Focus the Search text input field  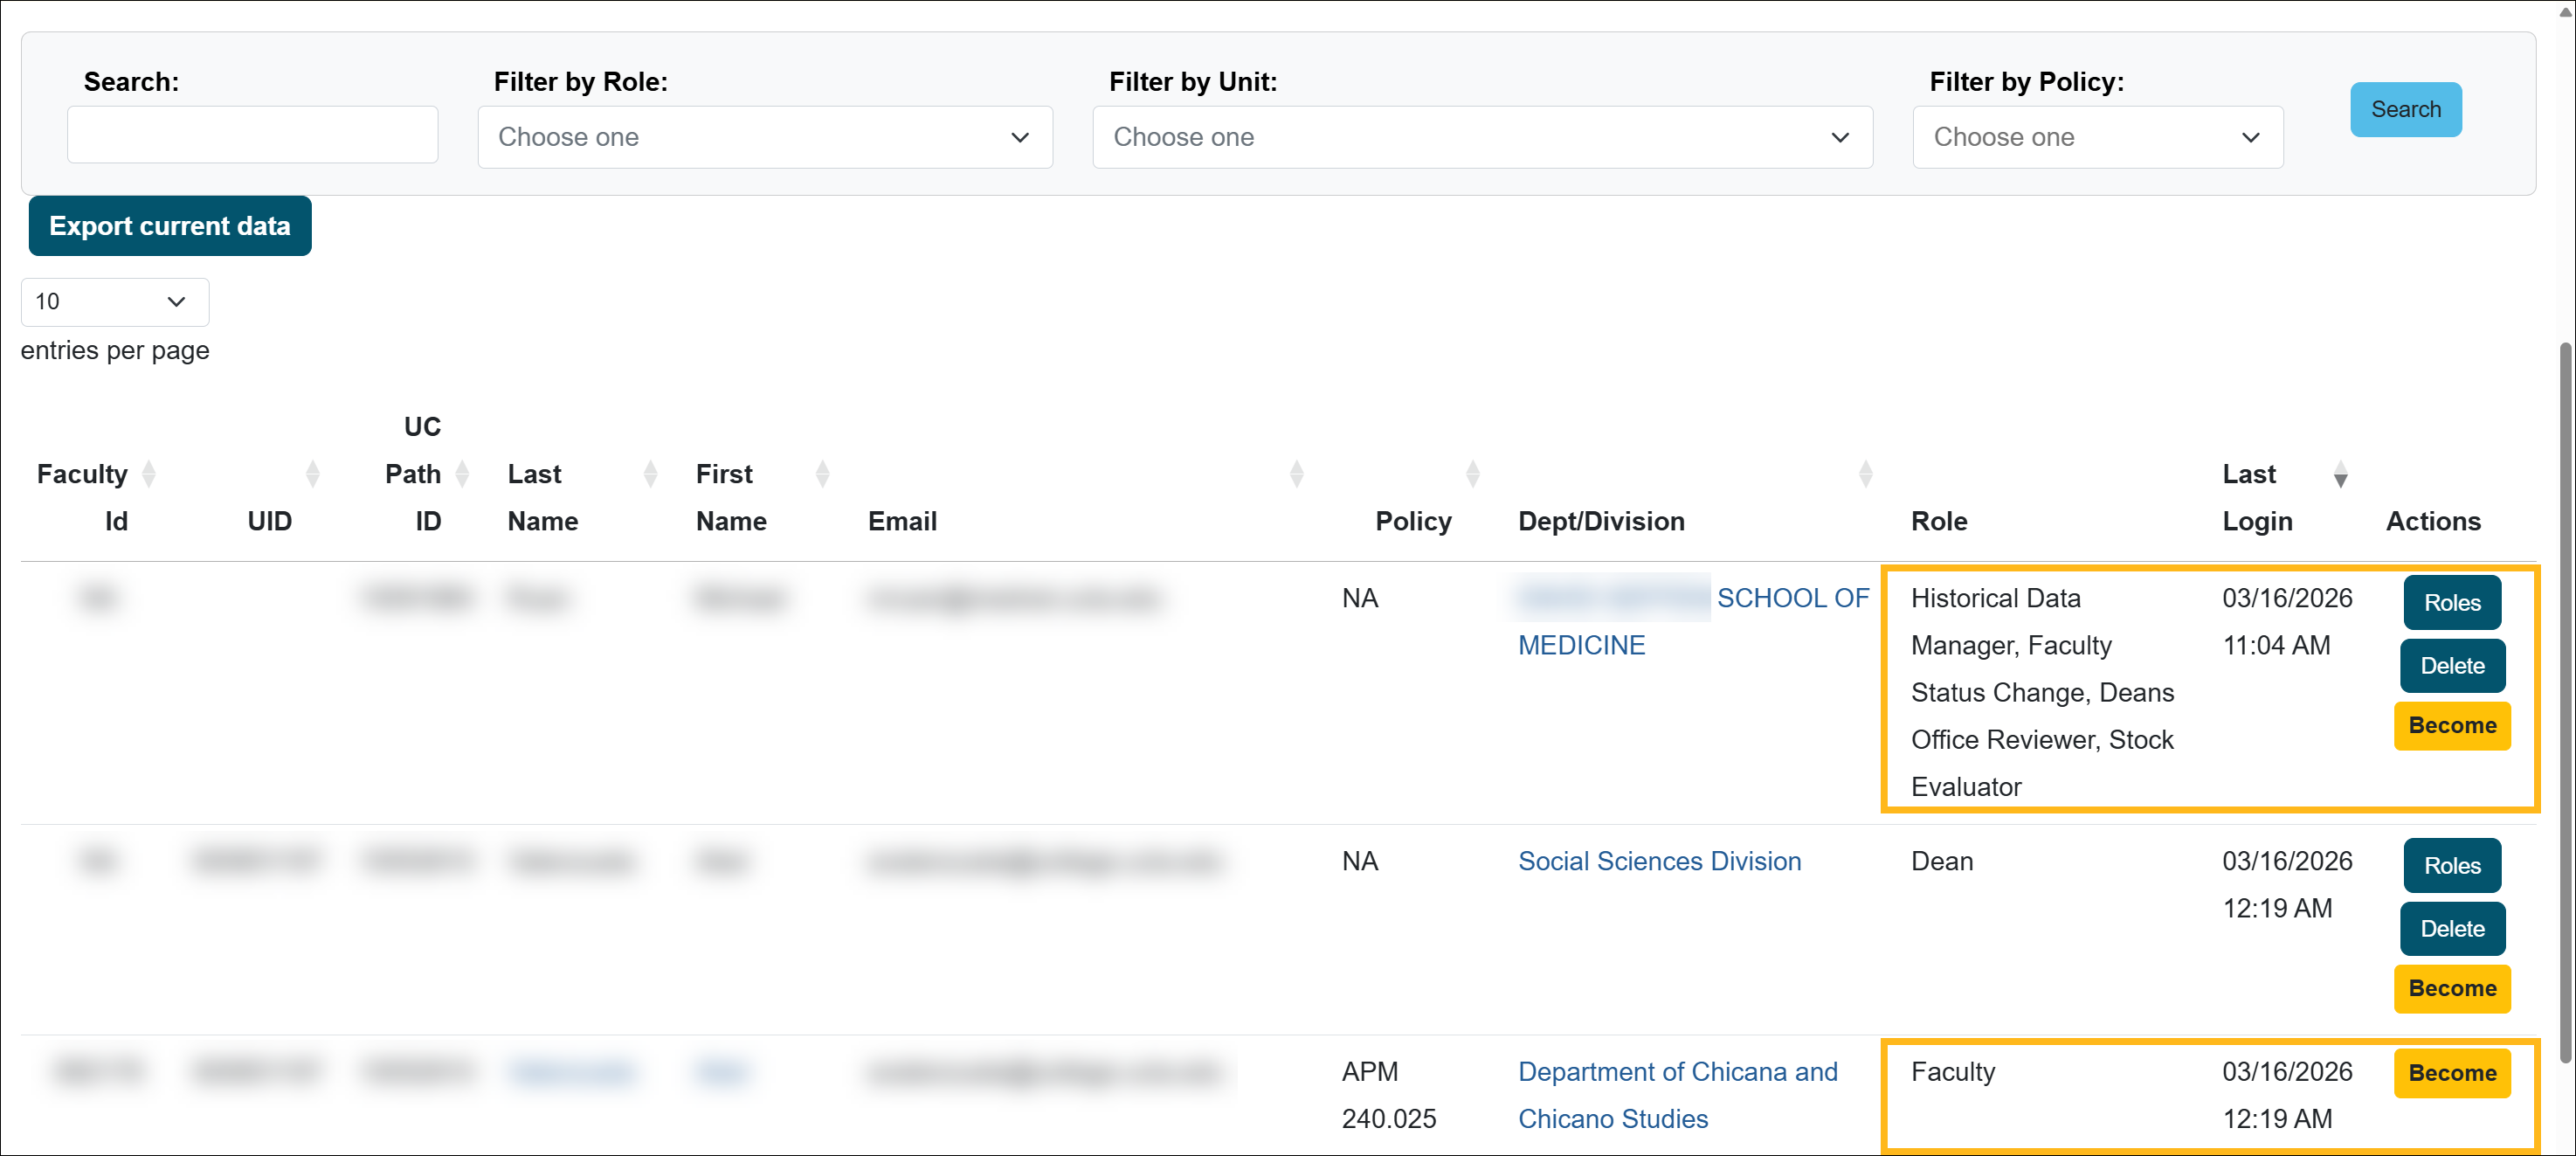[x=252, y=135]
